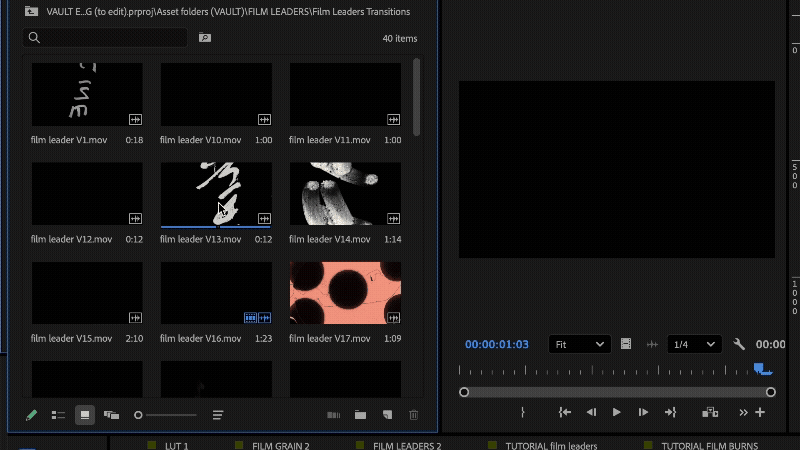Open the LUT 1 sequence tab

pyautogui.click(x=176, y=445)
